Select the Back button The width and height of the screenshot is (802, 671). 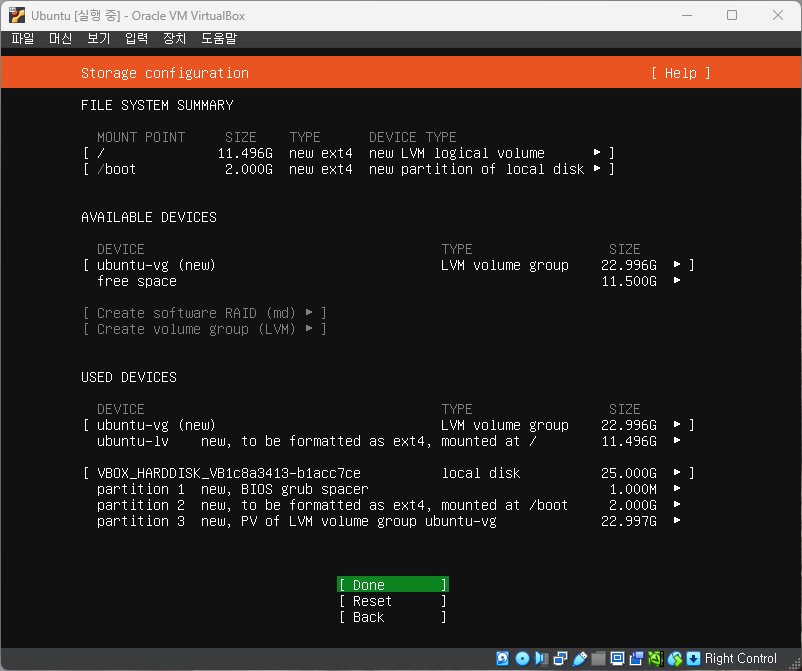point(393,617)
